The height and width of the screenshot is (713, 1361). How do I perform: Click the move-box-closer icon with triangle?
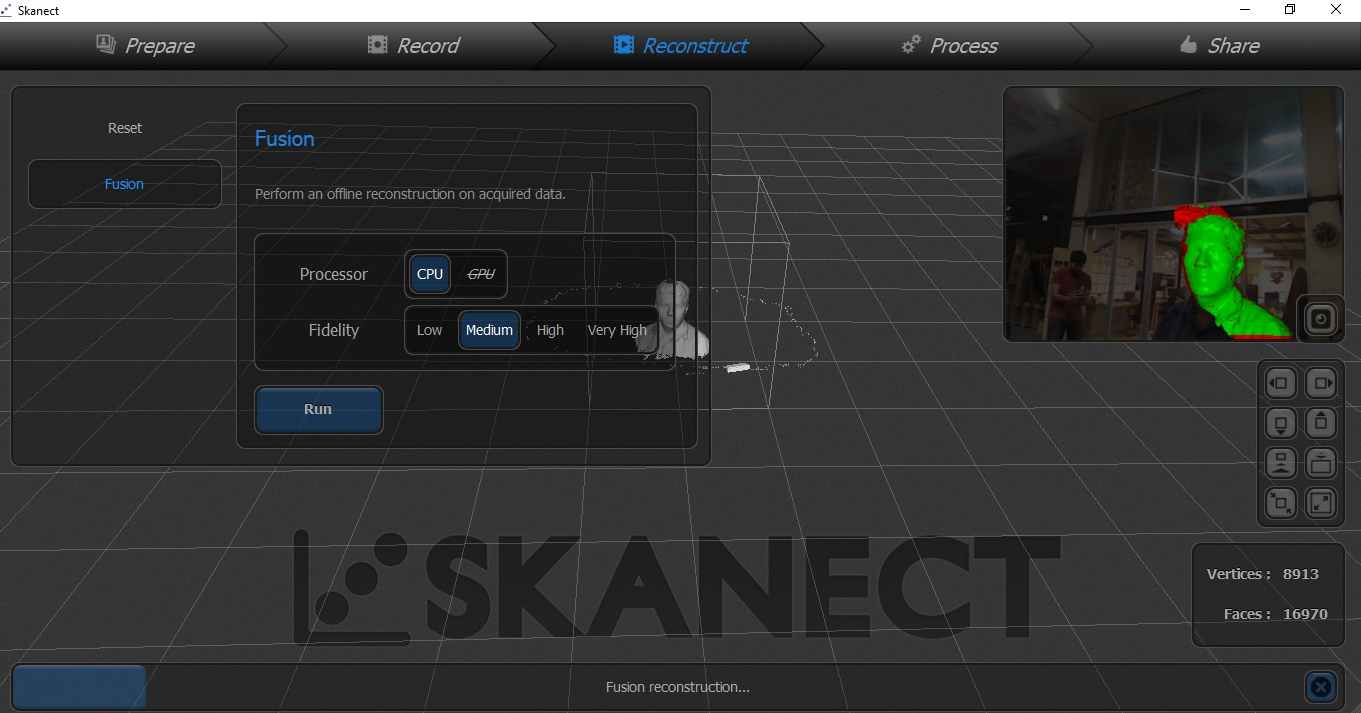(x=1281, y=463)
